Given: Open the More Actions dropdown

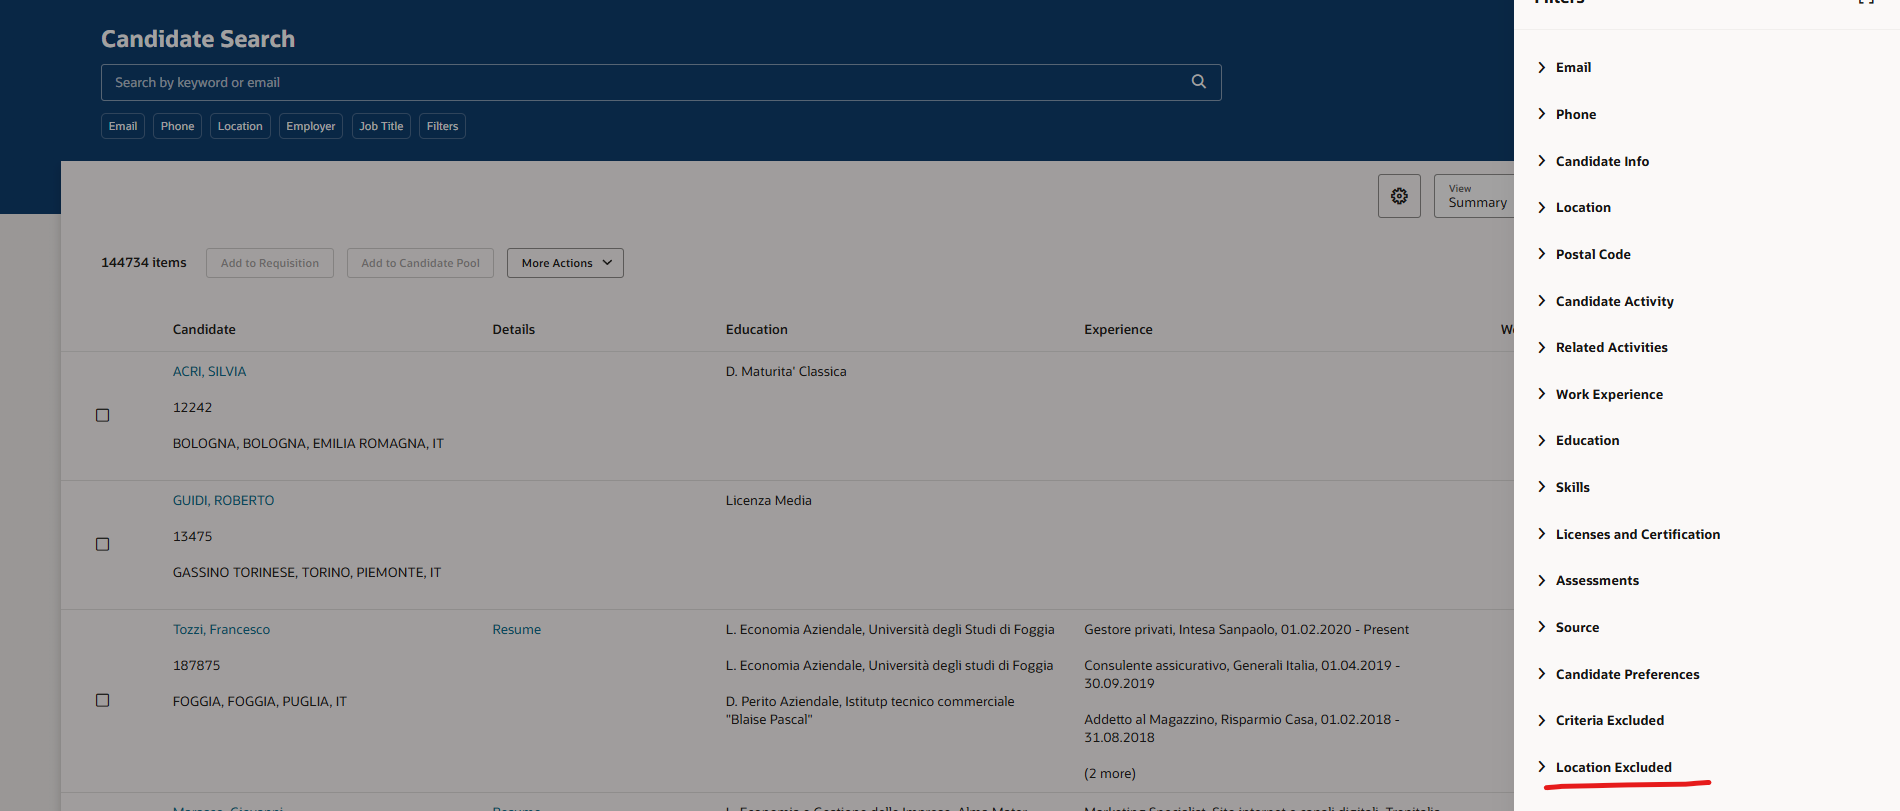Looking at the screenshot, I should tap(565, 263).
